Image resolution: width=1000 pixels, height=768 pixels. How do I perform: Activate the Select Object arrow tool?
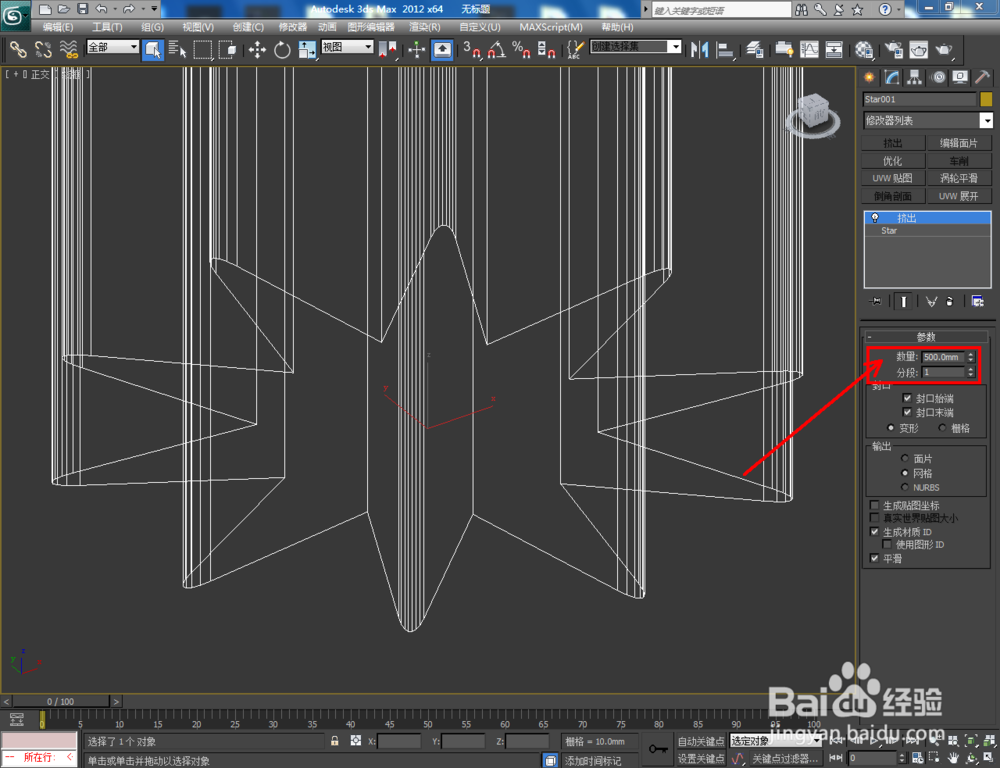tap(153, 49)
